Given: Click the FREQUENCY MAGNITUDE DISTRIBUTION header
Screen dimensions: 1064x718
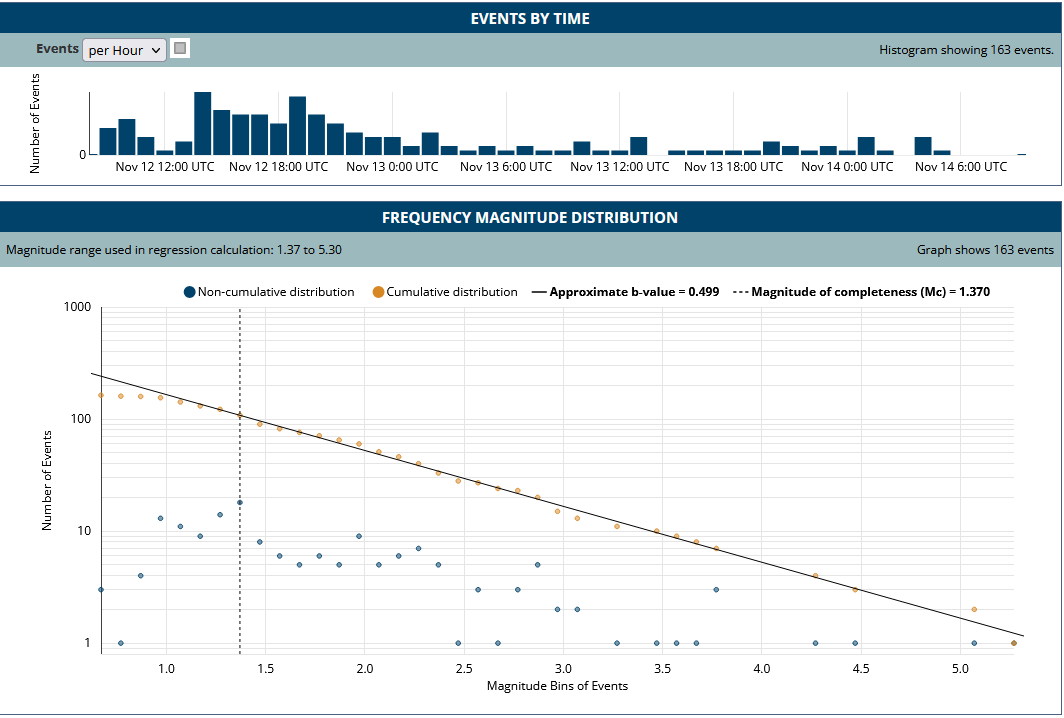Looking at the screenshot, I should 530,217.
